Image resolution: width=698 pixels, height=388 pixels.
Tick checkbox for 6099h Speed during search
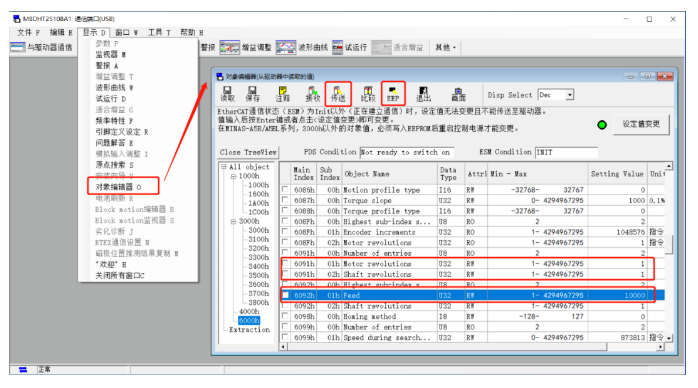click(285, 337)
